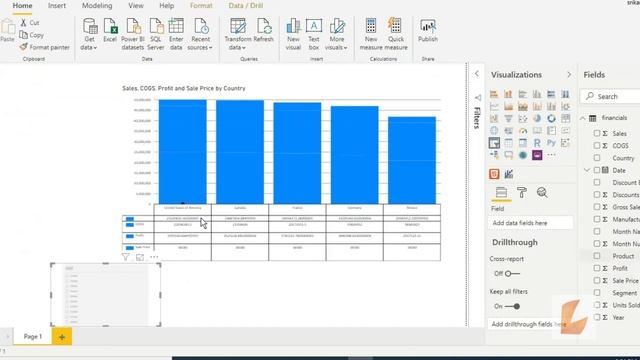The width and height of the screenshot is (640, 360).
Task: Select the R script visual
Action: 537,143
